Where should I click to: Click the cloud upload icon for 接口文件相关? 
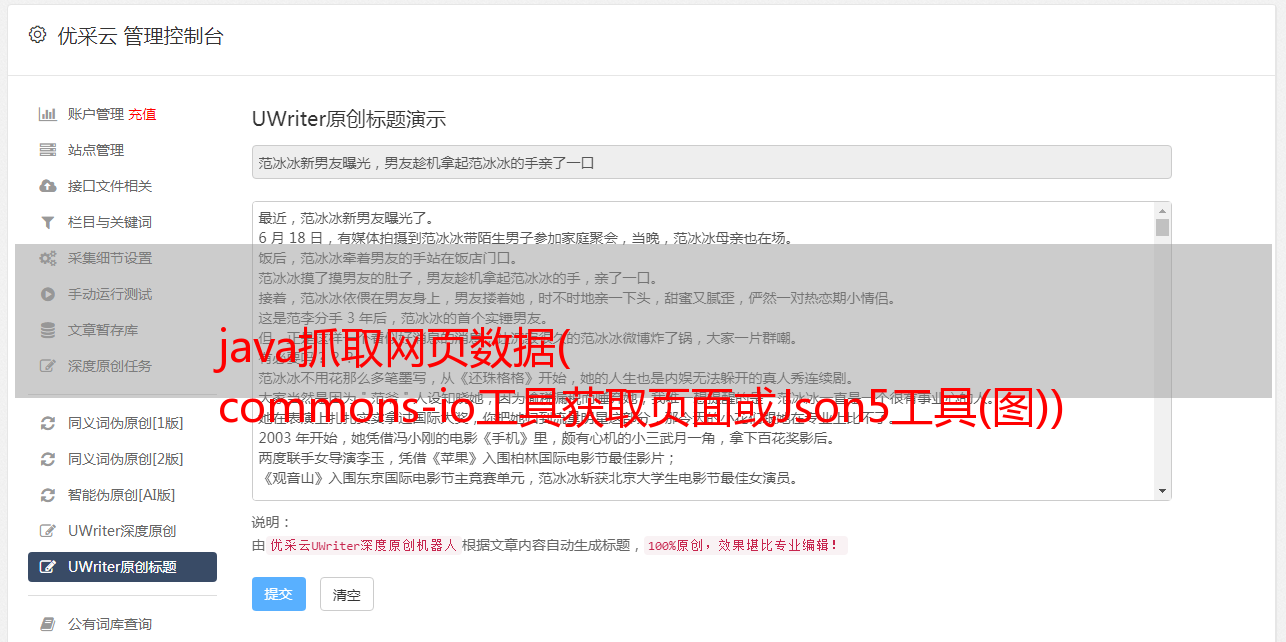(47, 186)
